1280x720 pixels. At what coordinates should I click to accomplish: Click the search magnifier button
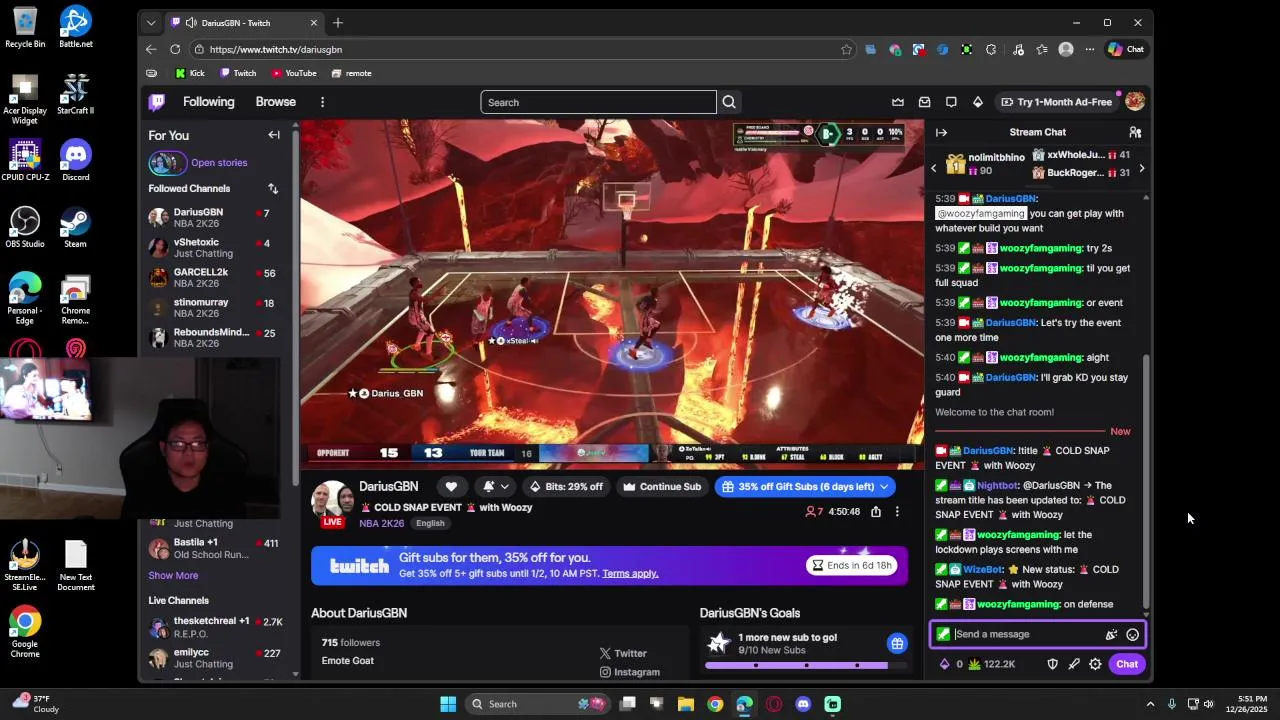point(729,102)
